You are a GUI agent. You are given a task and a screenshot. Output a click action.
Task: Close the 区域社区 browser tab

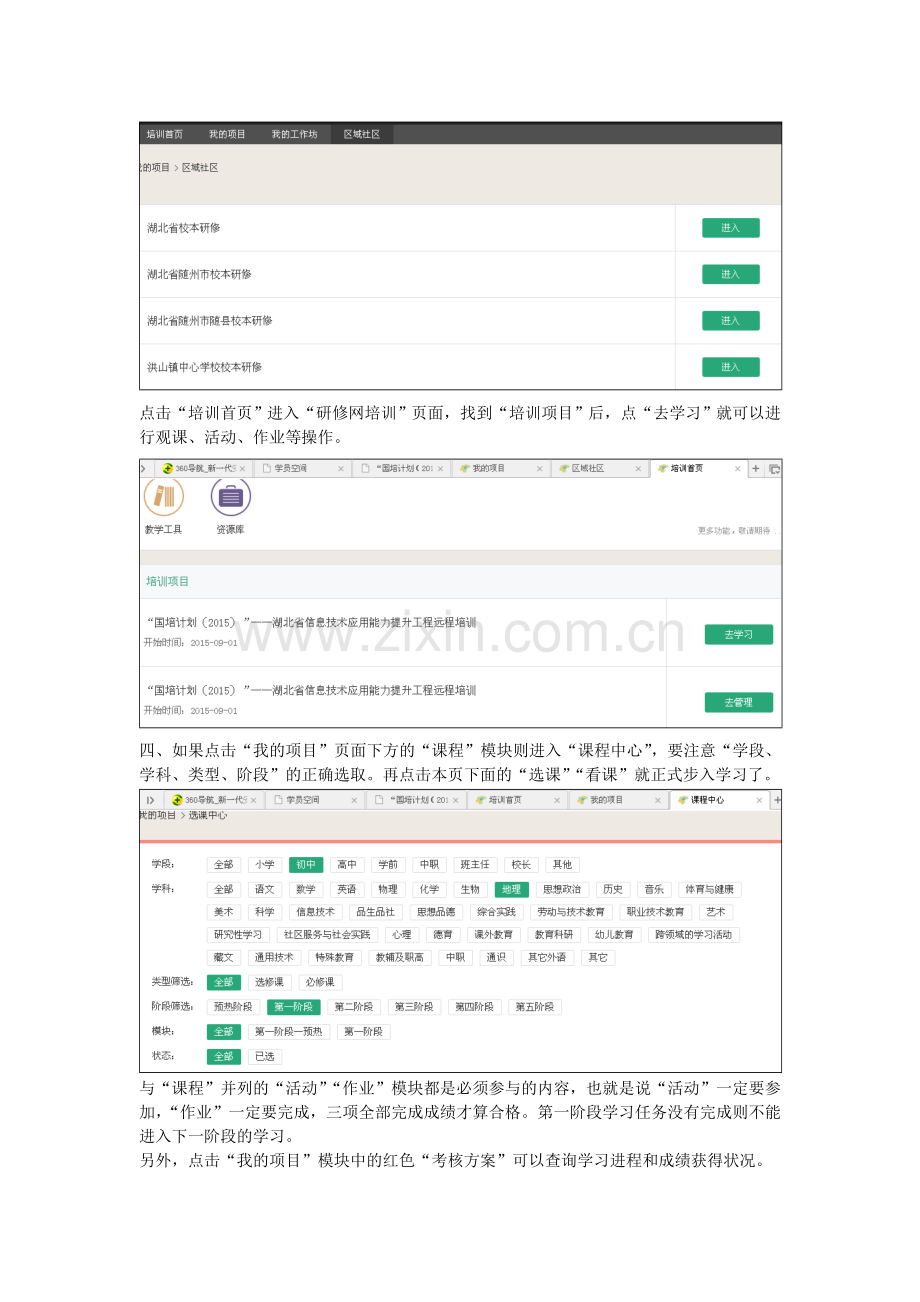coord(638,468)
